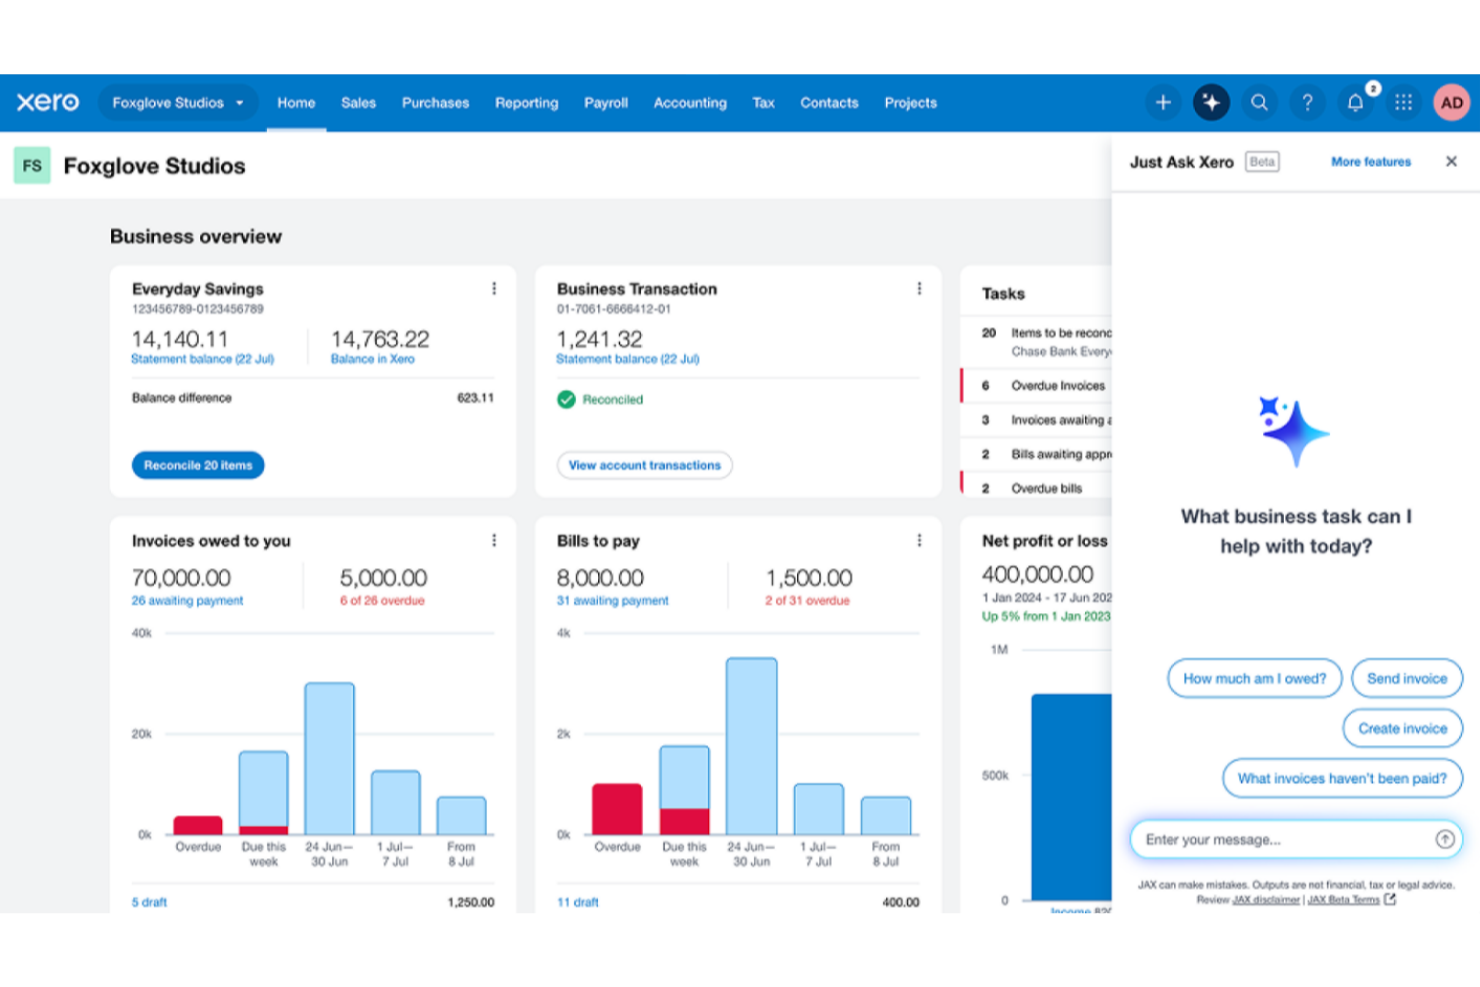Click the 26 awaiting payment link
The image size is (1480, 987).
pos(187,600)
